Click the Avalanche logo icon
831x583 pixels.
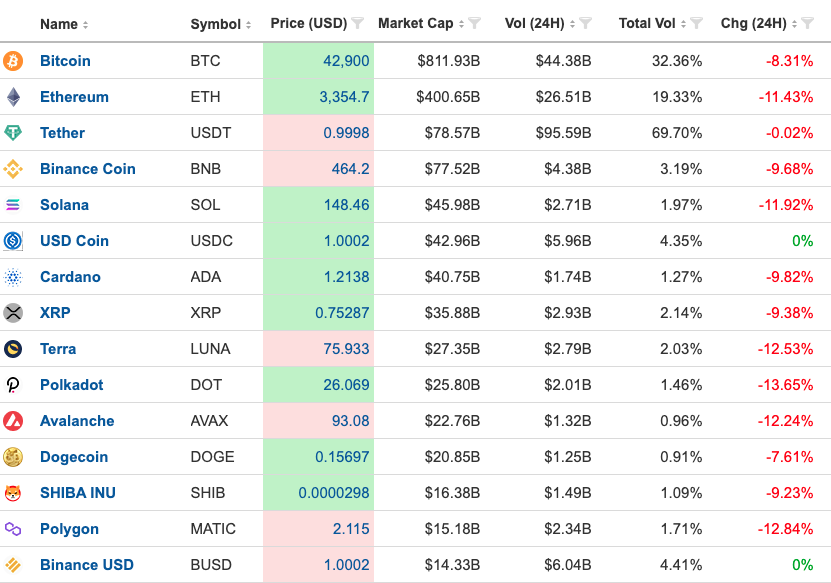pyautogui.click(x=13, y=421)
